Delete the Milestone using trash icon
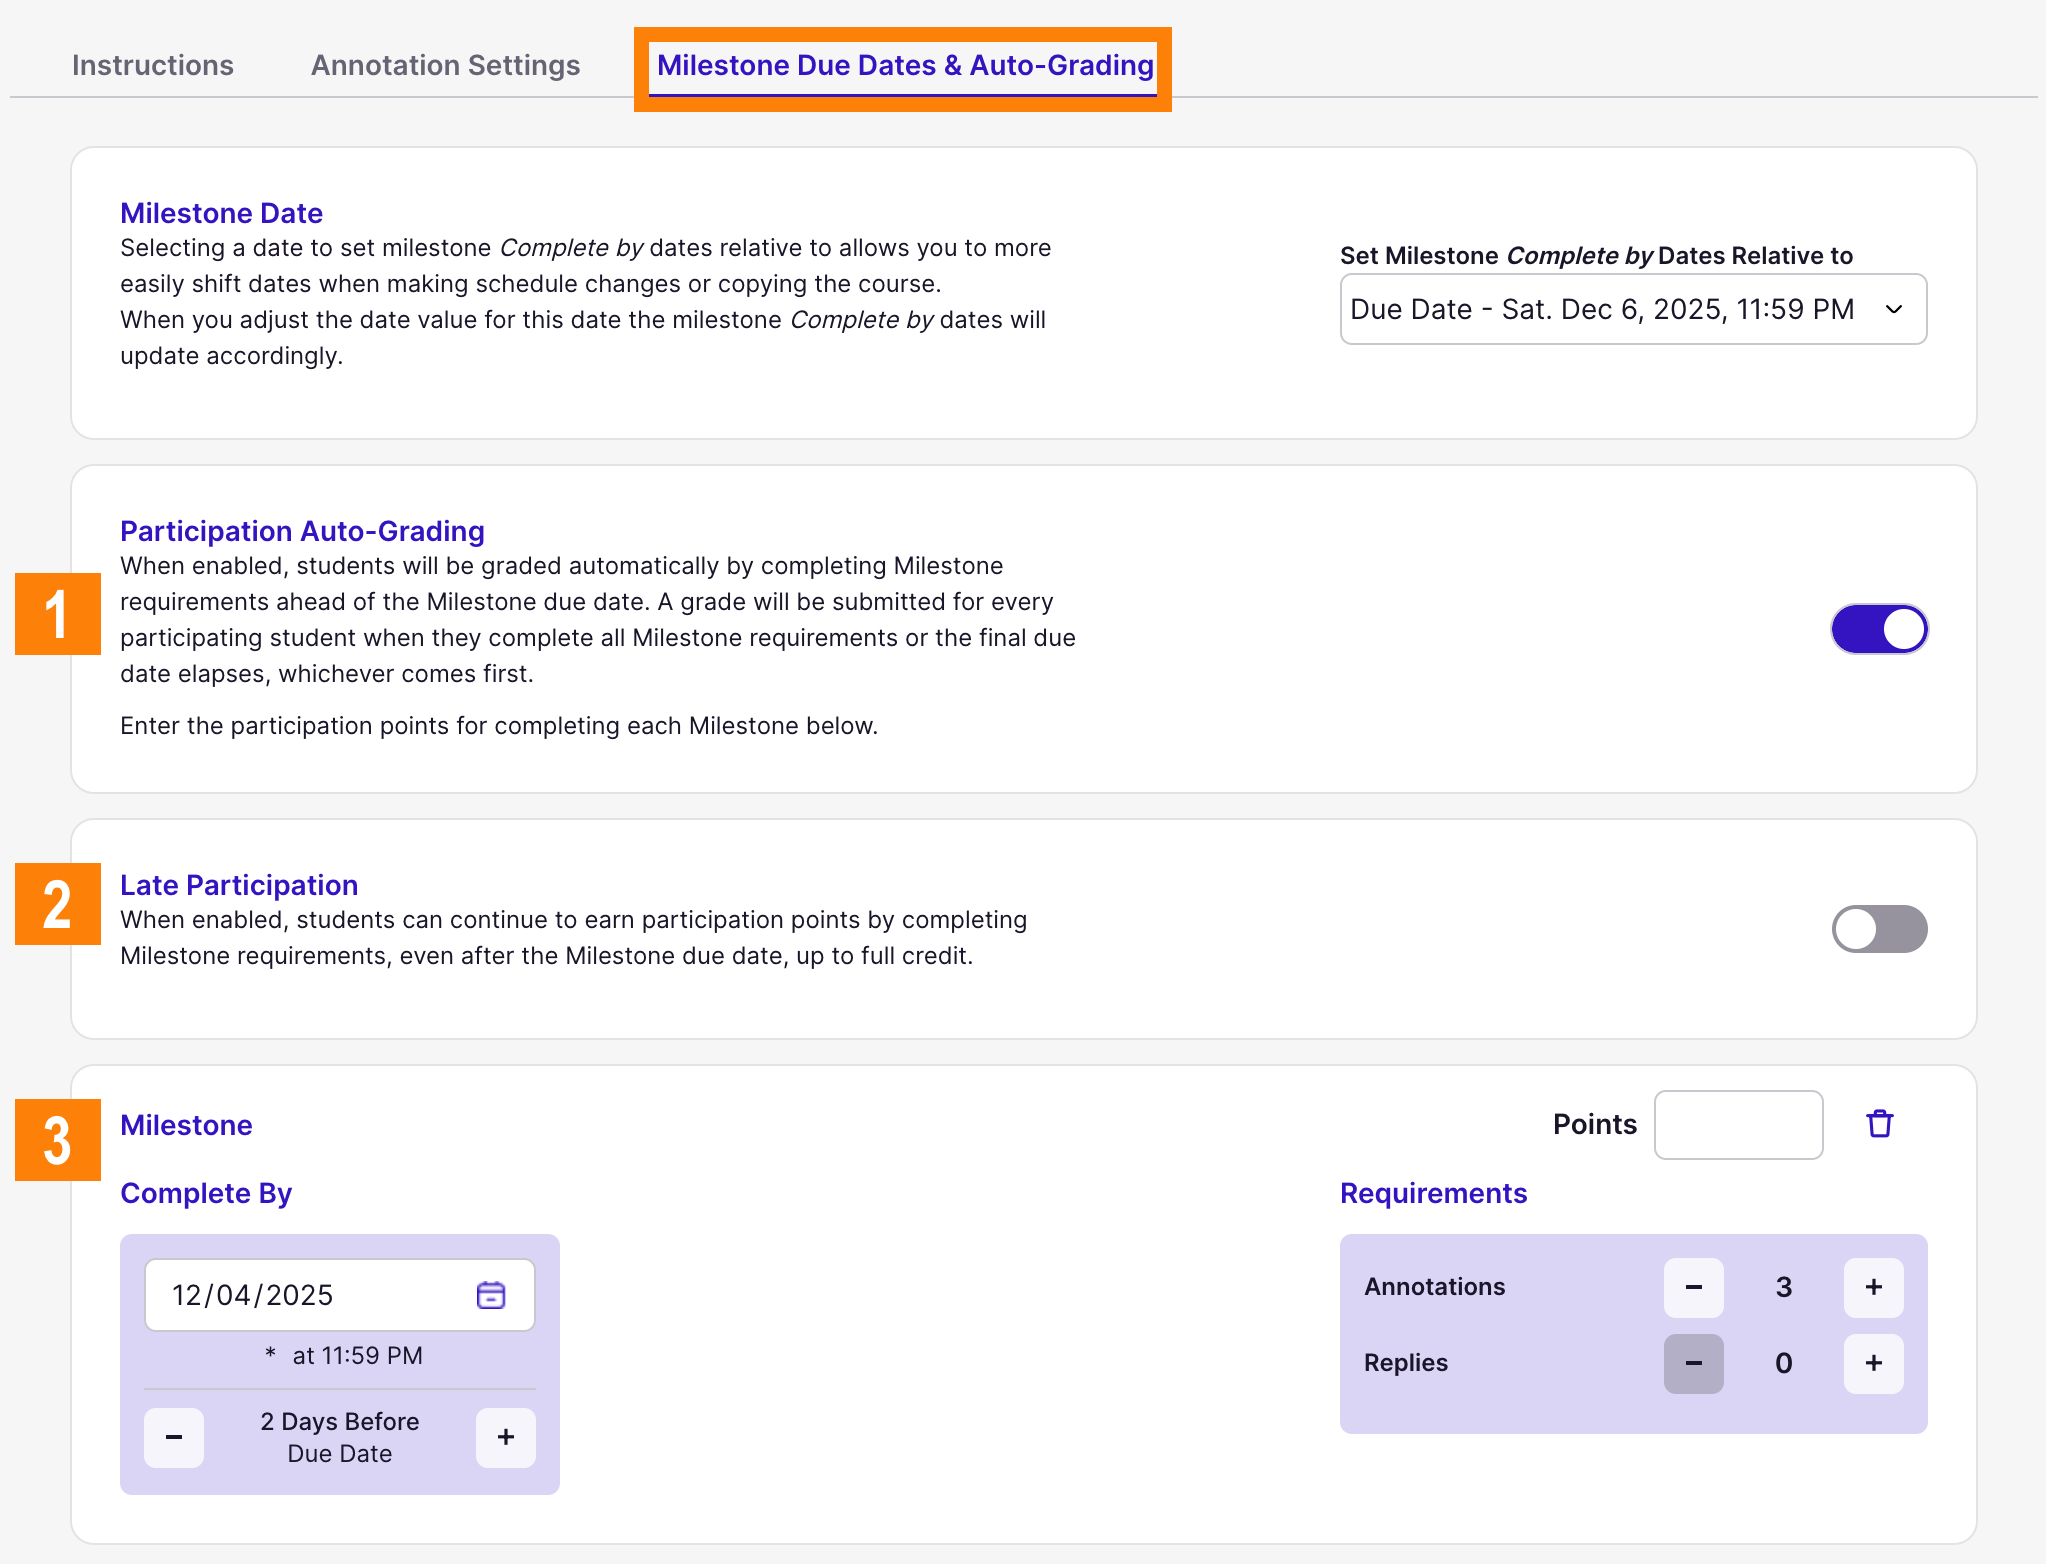Viewport: 2046px width, 1564px height. (x=1879, y=1124)
